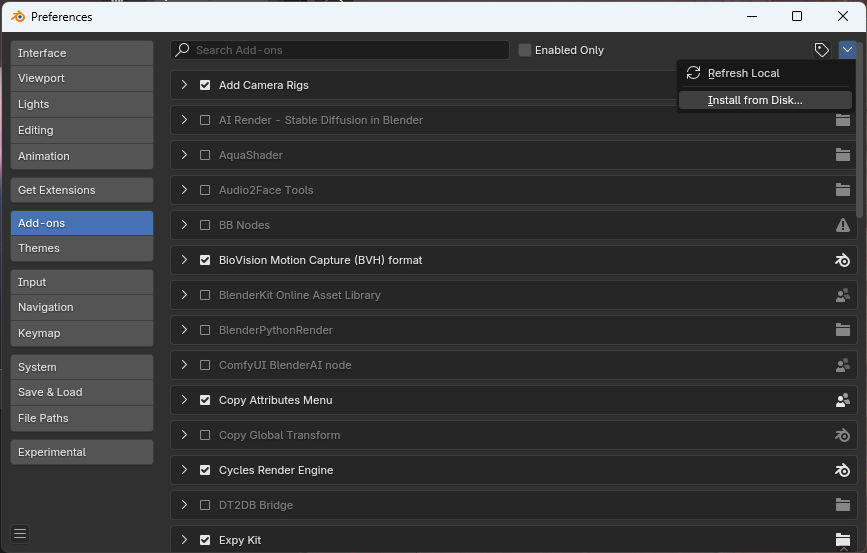The height and width of the screenshot is (553, 867).
Task: Enable Copy Global Transform checkbox
Action: point(205,435)
